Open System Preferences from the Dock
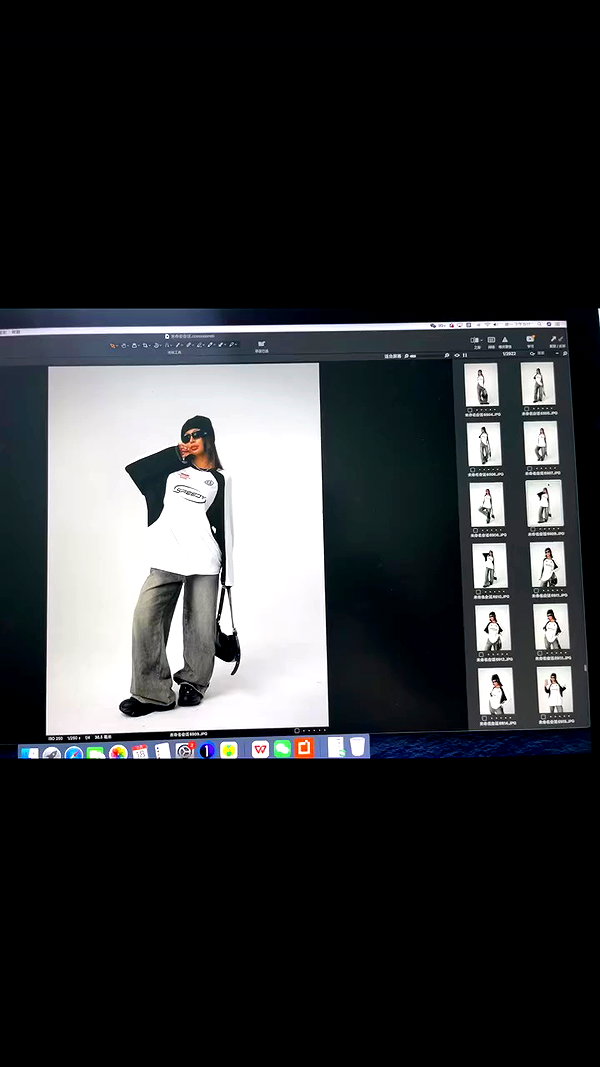Viewport: 600px width, 1067px height. [x=184, y=751]
